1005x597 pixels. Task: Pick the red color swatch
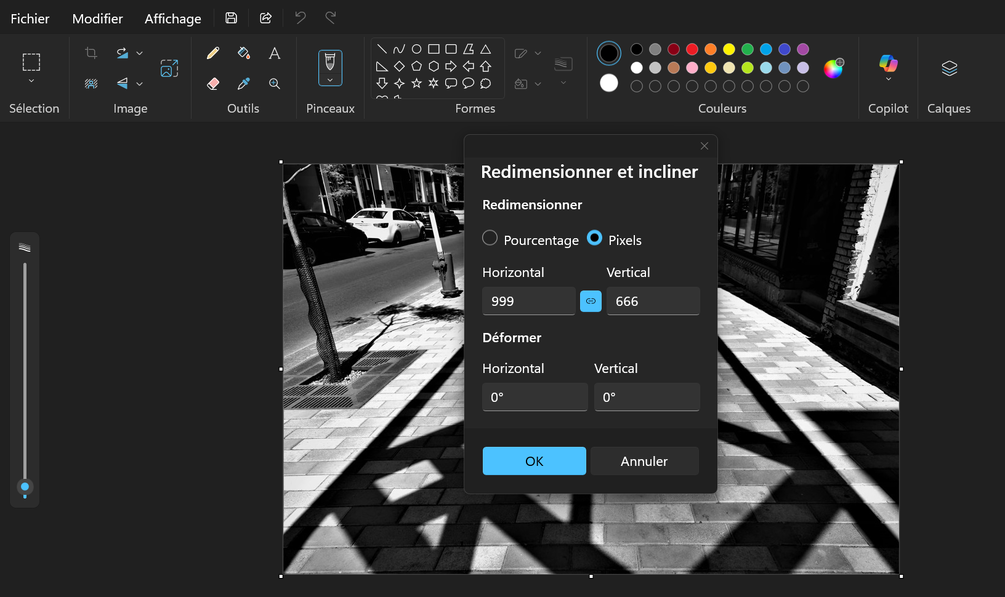point(692,49)
